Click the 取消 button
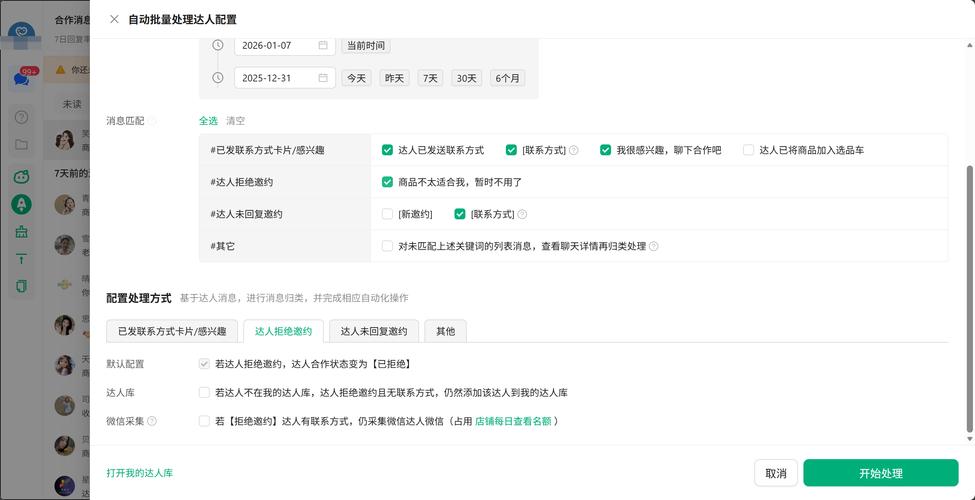The width and height of the screenshot is (975, 500). [775, 473]
